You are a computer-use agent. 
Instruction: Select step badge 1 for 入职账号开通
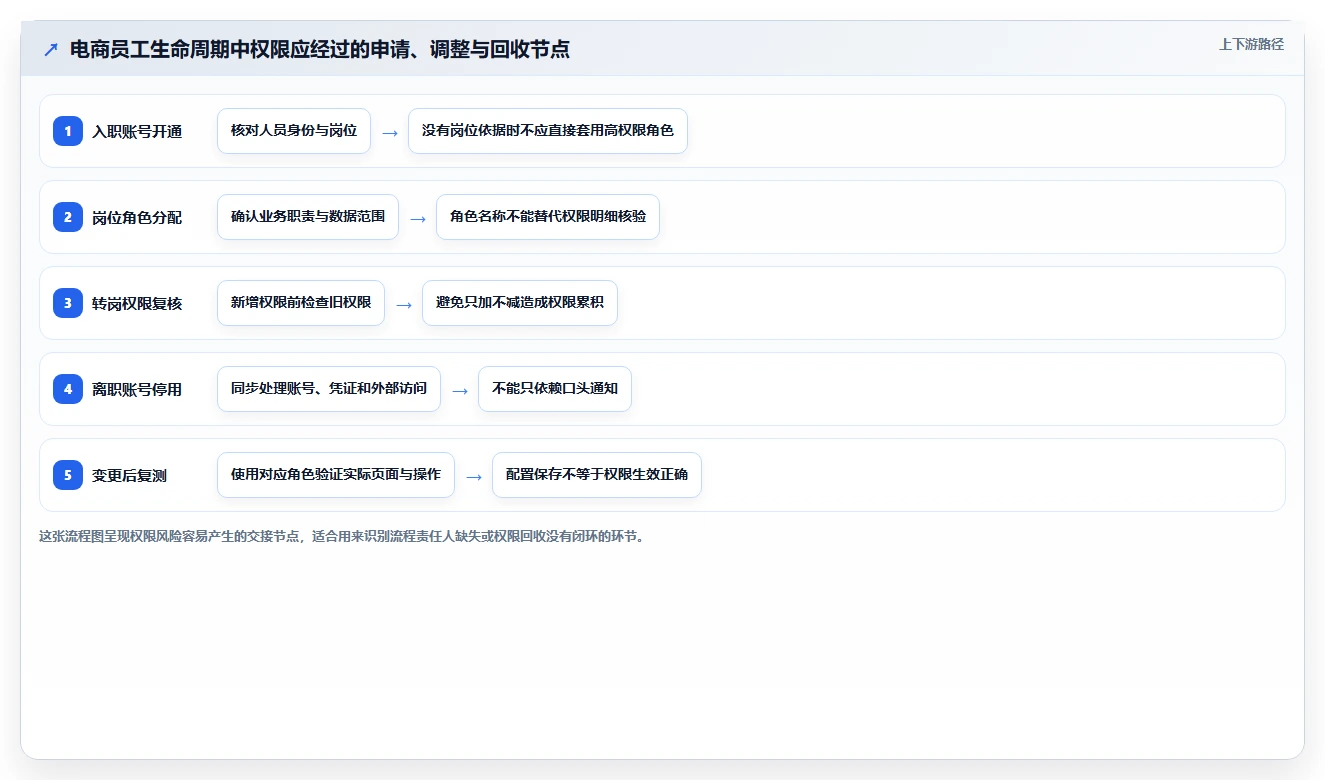click(68, 131)
